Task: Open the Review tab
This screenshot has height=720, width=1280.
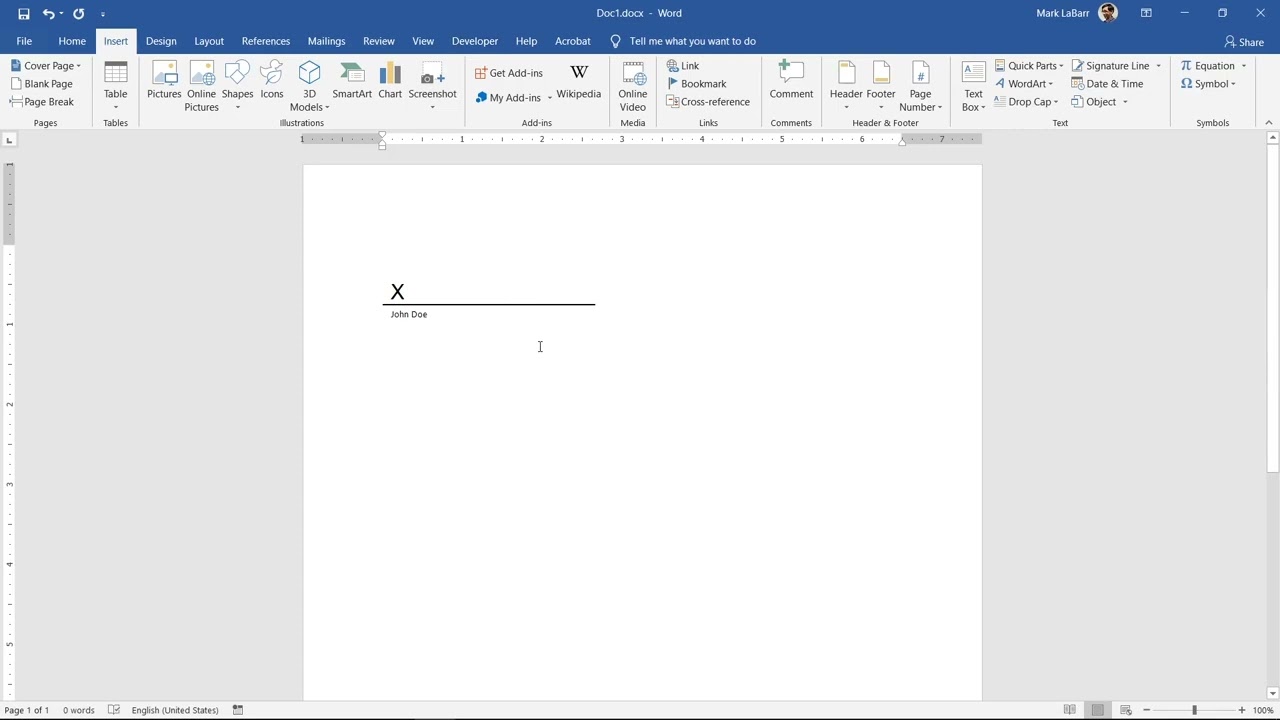Action: point(379,41)
